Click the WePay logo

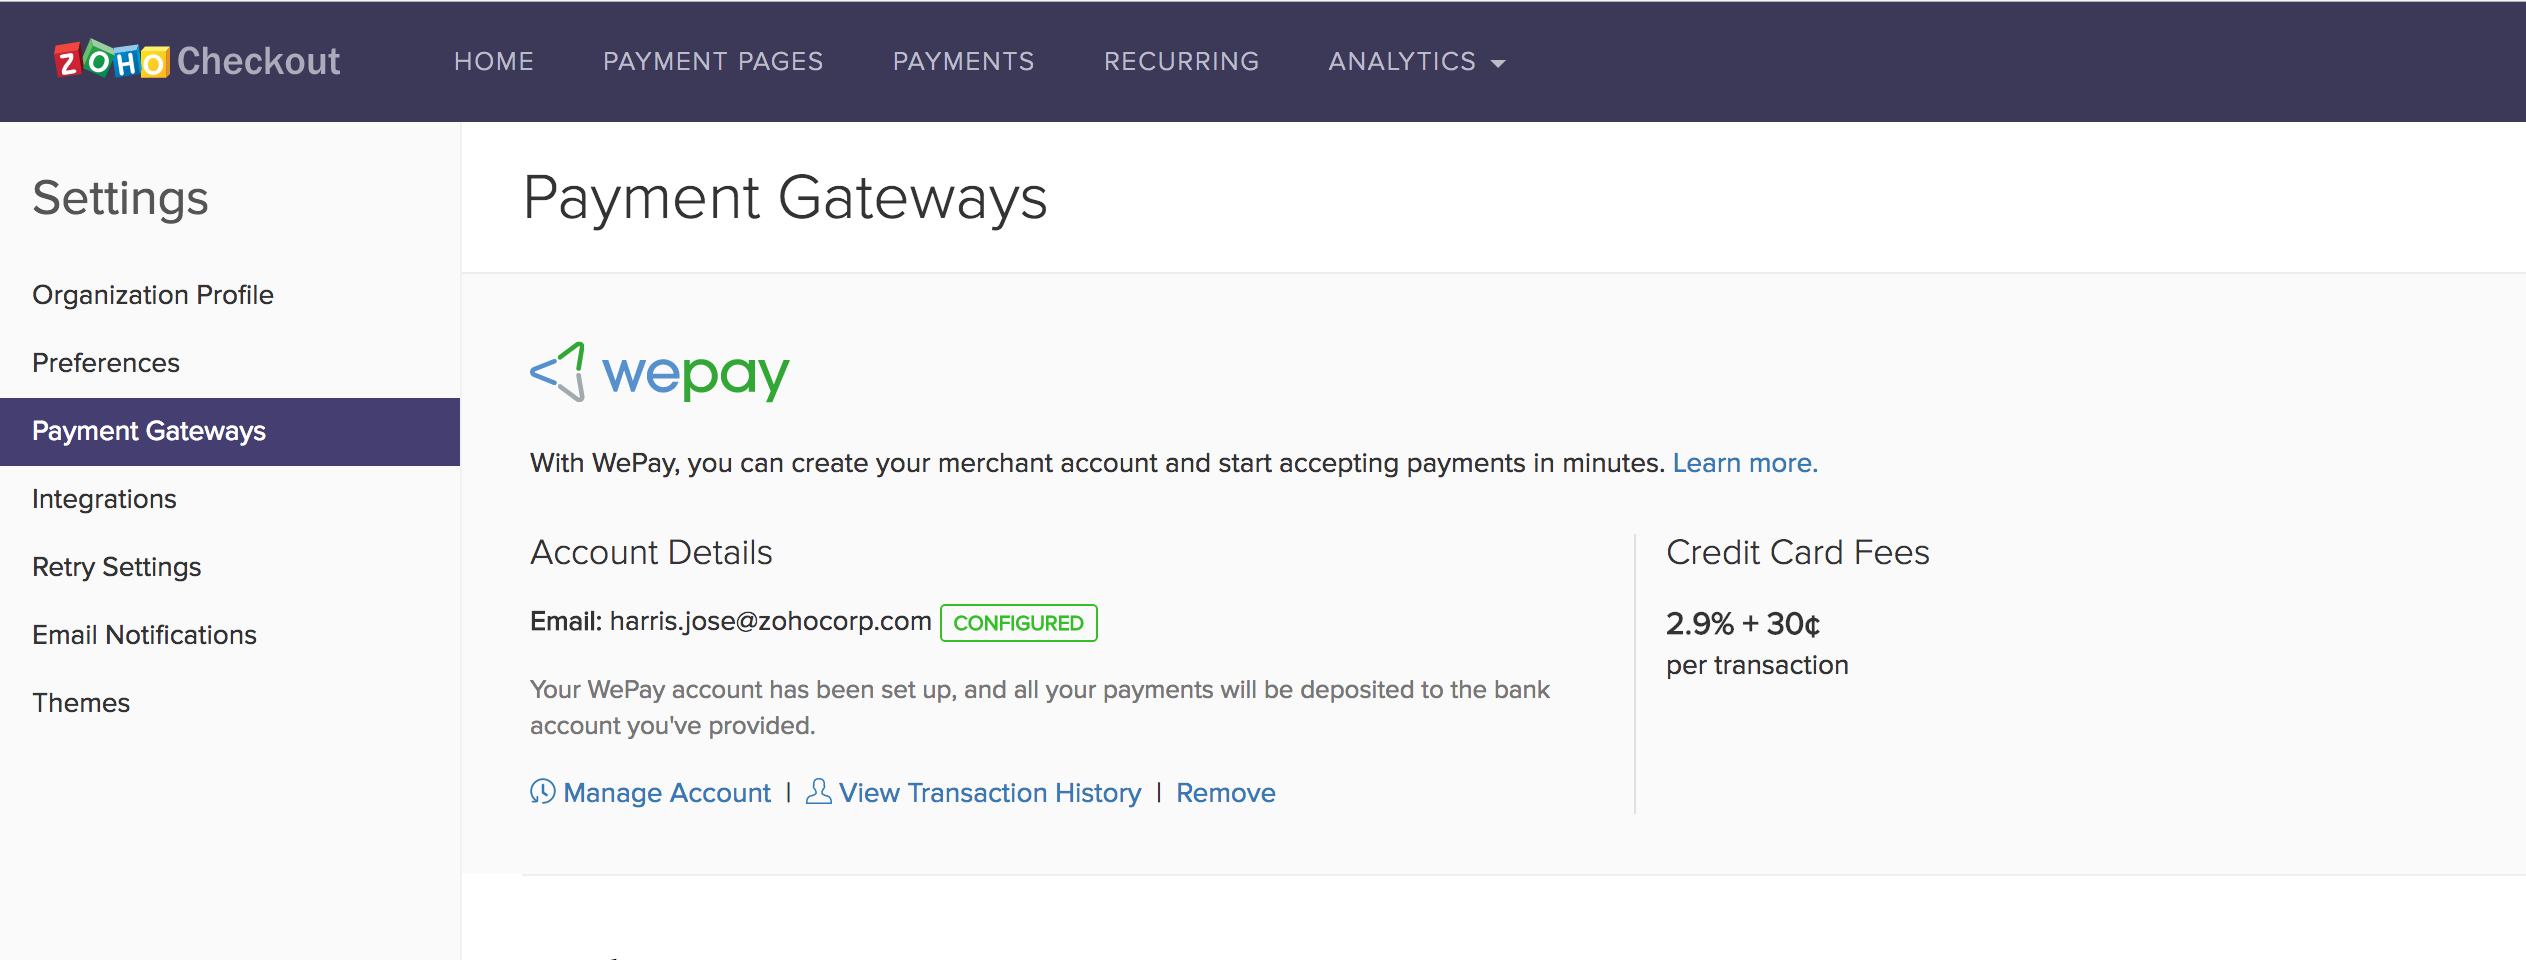pyautogui.click(x=660, y=373)
